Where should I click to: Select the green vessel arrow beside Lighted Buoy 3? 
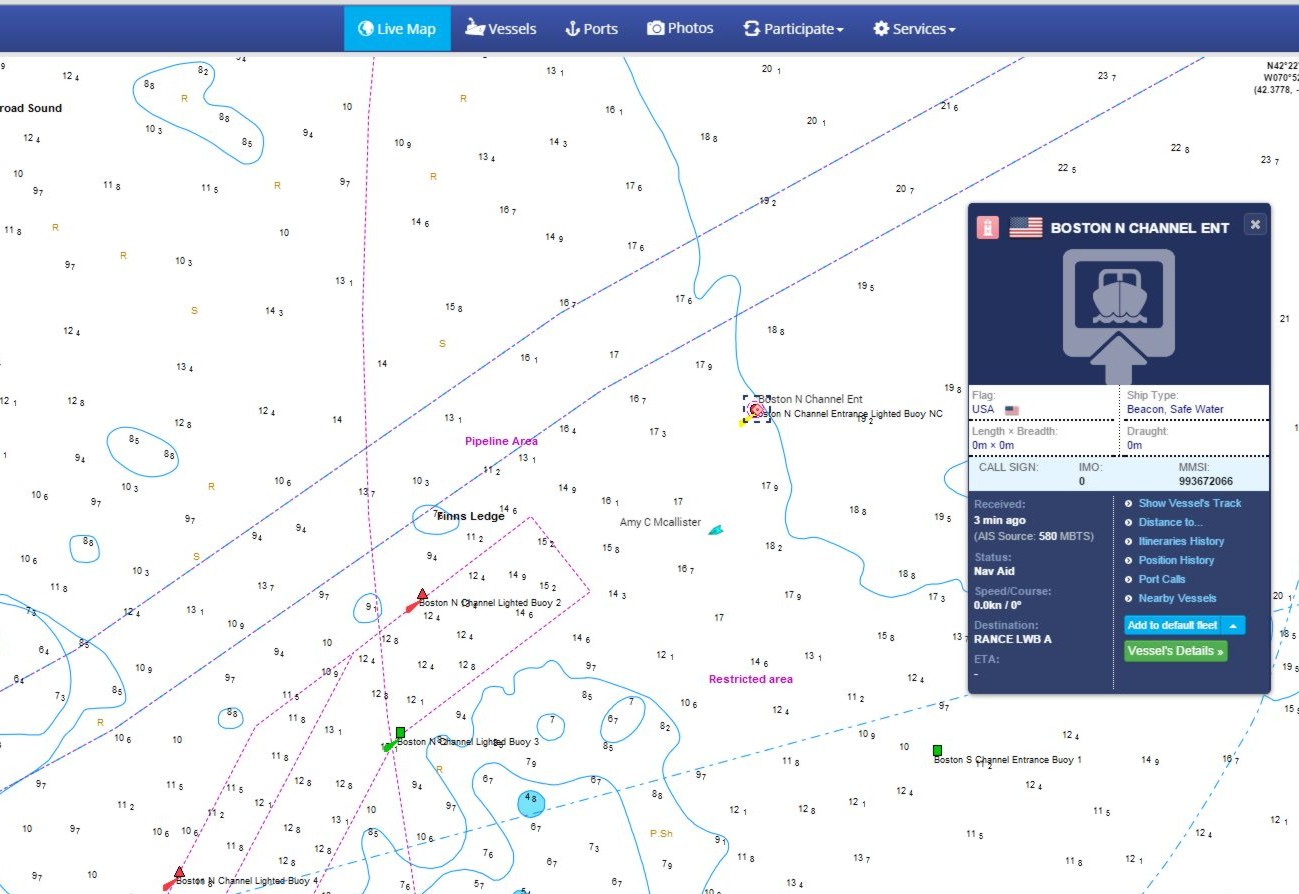389,746
